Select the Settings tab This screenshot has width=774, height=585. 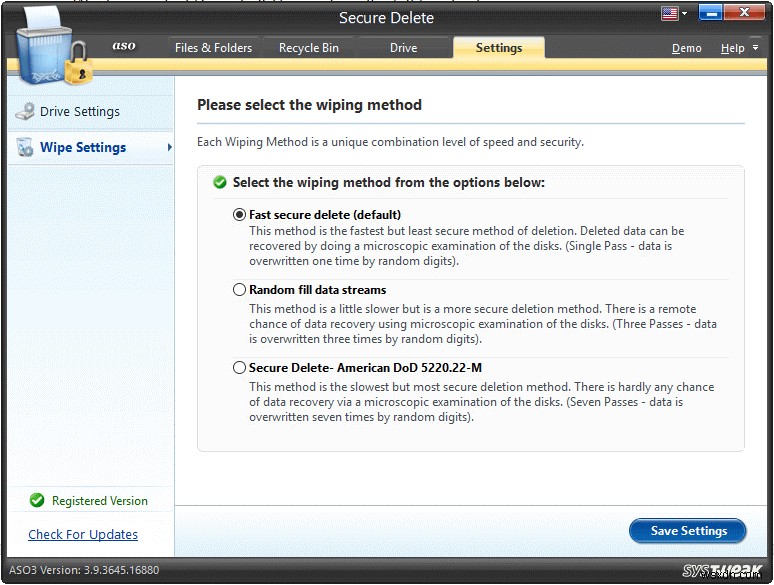[x=499, y=48]
